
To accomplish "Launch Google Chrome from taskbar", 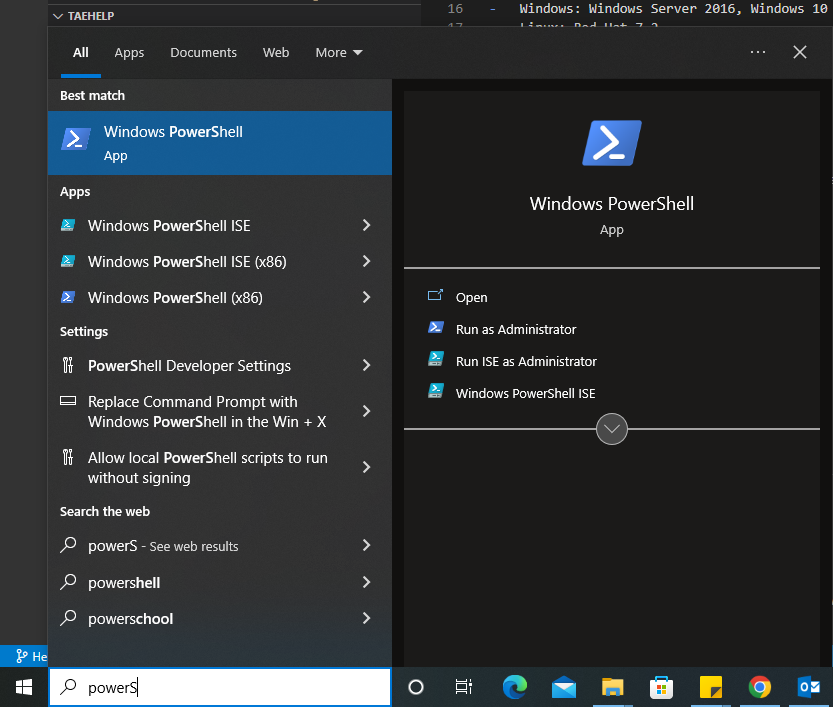I will [760, 687].
